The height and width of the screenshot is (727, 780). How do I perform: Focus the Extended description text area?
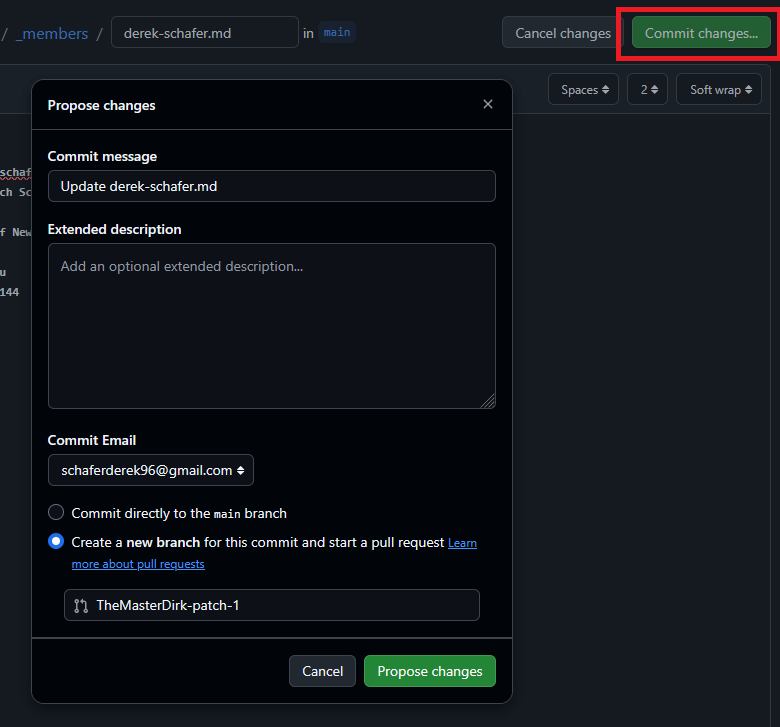tap(272, 326)
